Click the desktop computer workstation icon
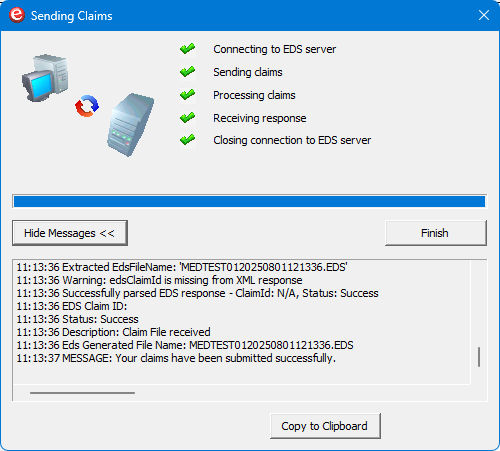The width and height of the screenshot is (500, 451). tap(45, 78)
